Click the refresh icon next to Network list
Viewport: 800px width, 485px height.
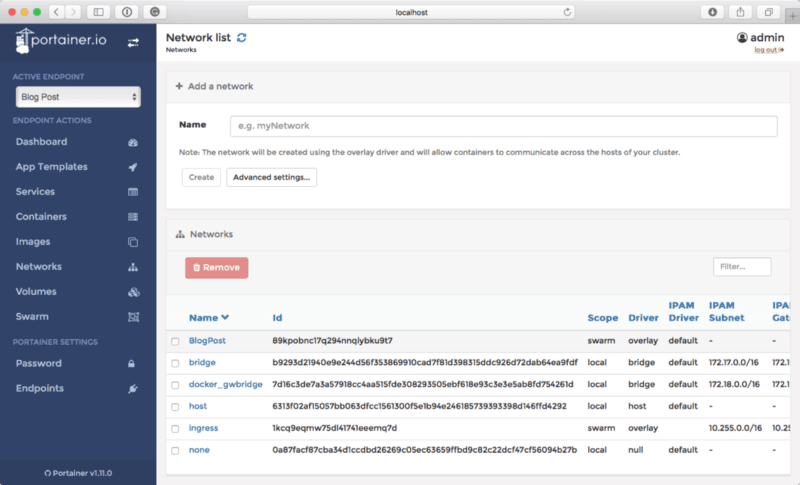[x=241, y=38]
